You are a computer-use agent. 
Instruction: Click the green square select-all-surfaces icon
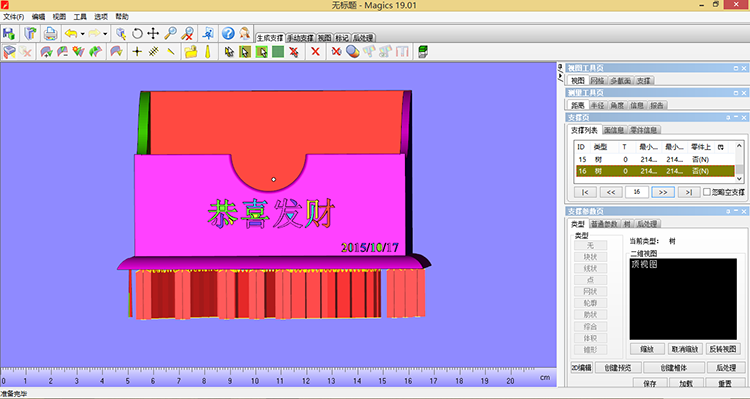278,51
